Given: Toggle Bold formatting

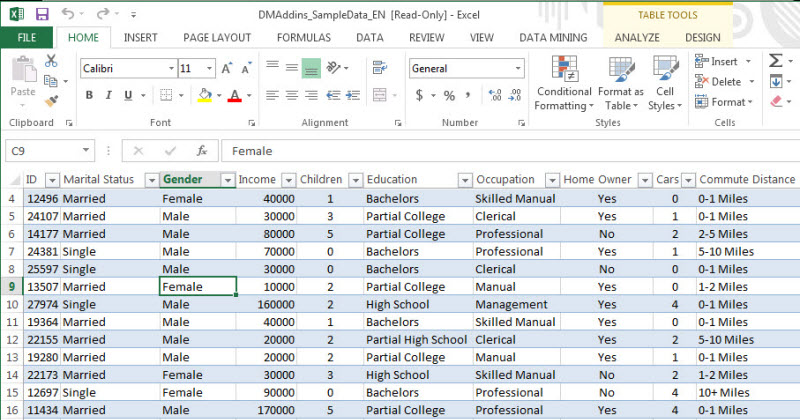Looking at the screenshot, I should pyautogui.click(x=89, y=96).
